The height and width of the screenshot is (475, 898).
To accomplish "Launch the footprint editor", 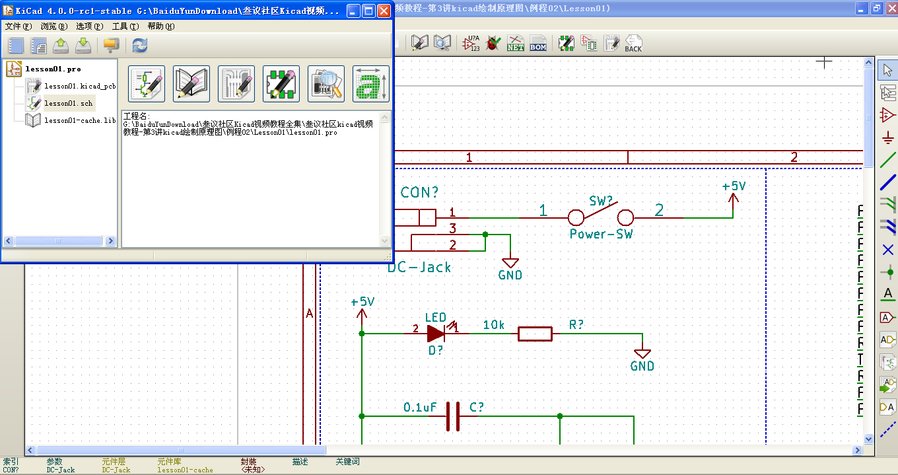I will (x=281, y=84).
